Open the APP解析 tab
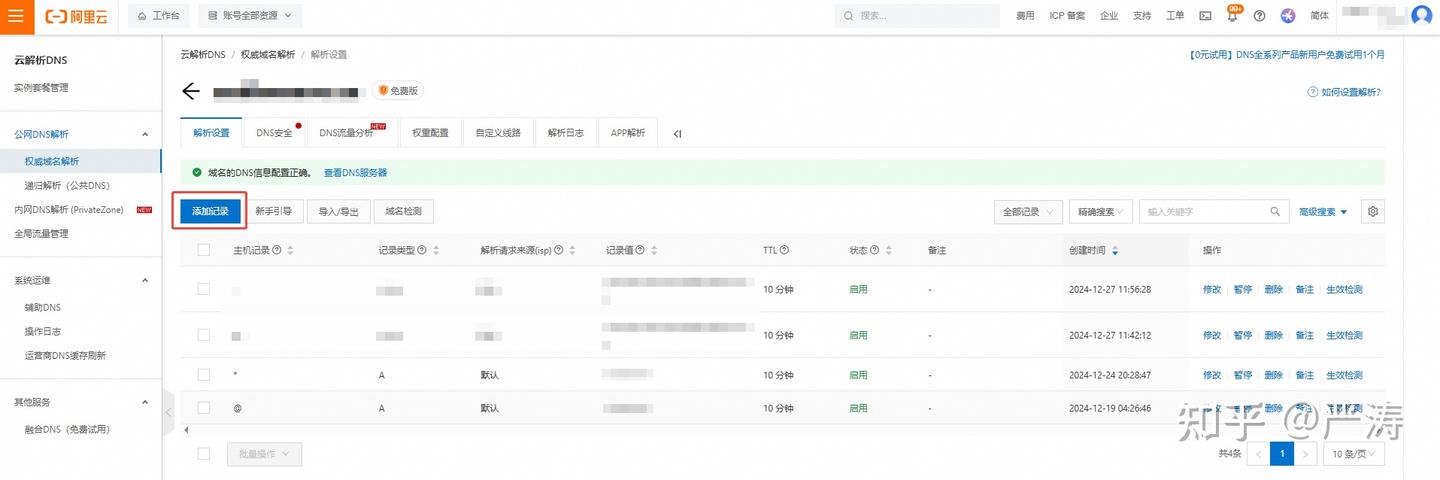This screenshot has width=1440, height=480. pos(628,133)
